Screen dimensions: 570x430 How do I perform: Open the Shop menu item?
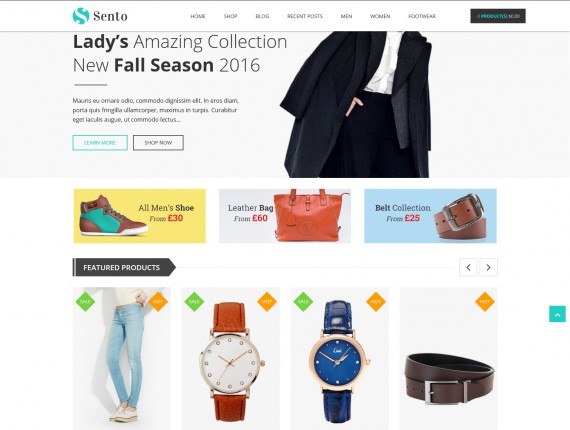coord(230,16)
